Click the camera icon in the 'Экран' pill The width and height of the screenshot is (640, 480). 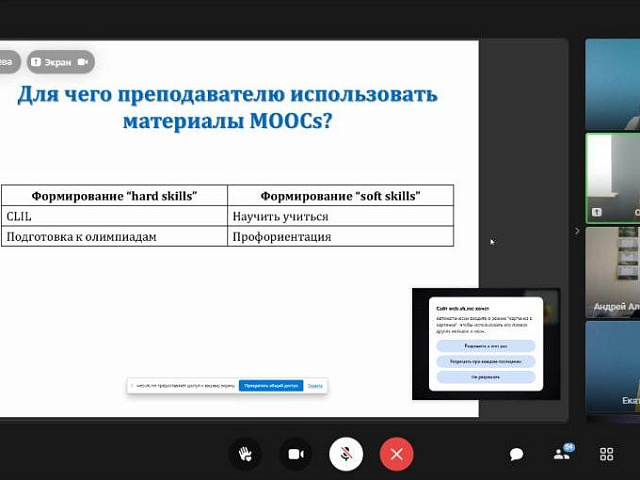click(x=83, y=62)
